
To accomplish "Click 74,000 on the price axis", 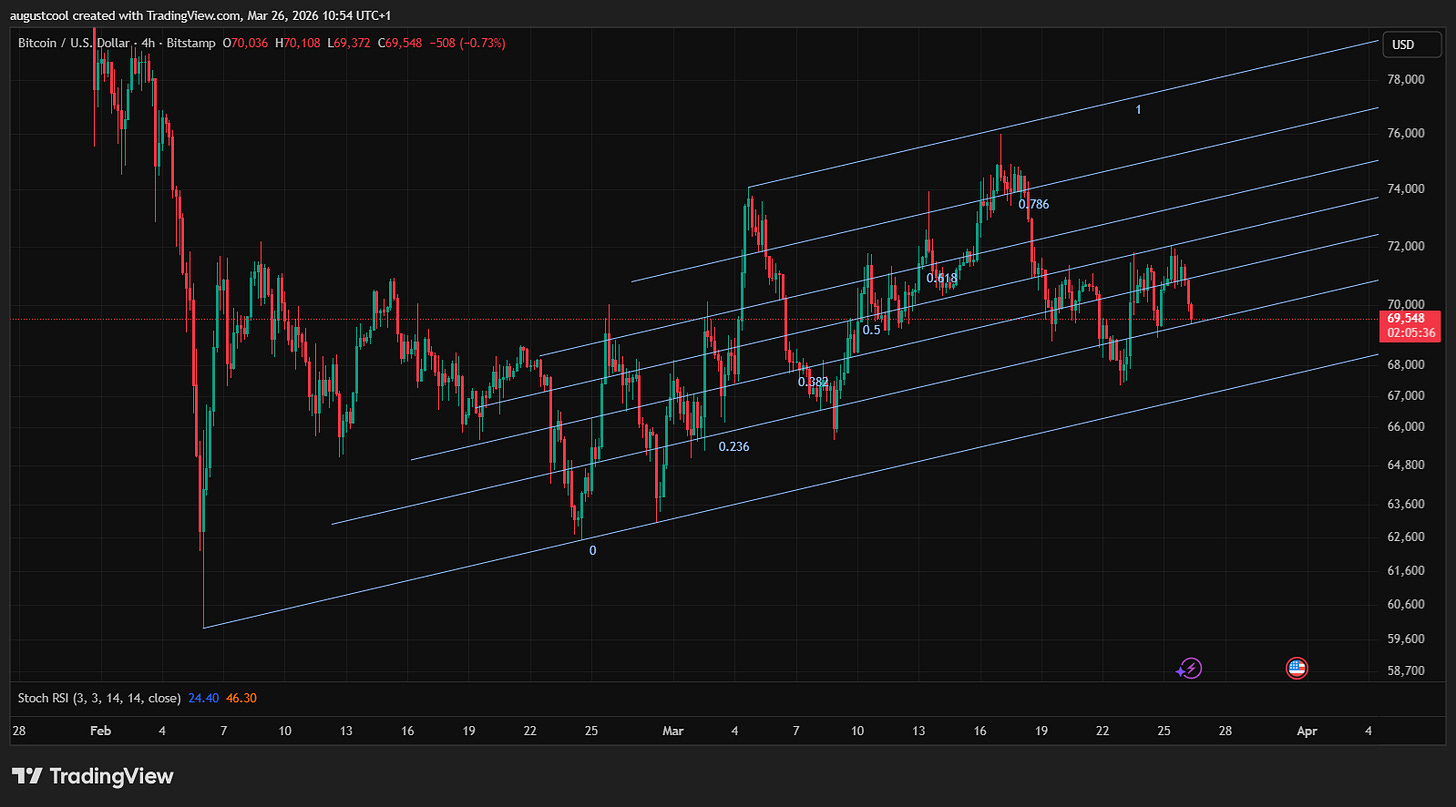I will pyautogui.click(x=1407, y=190).
